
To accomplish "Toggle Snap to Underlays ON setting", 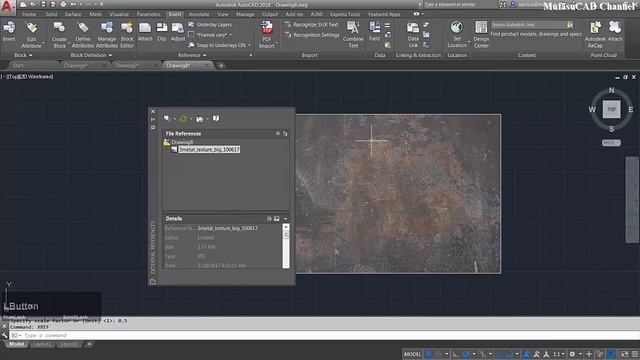I will pyautogui.click(x=220, y=45).
